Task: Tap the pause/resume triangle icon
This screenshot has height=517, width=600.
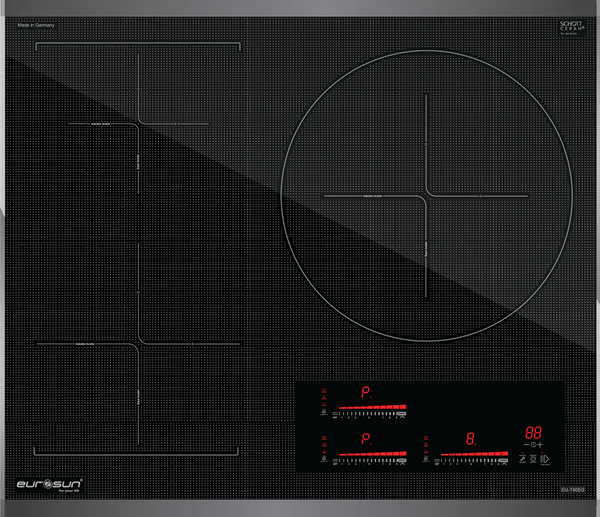Action: click(x=545, y=459)
